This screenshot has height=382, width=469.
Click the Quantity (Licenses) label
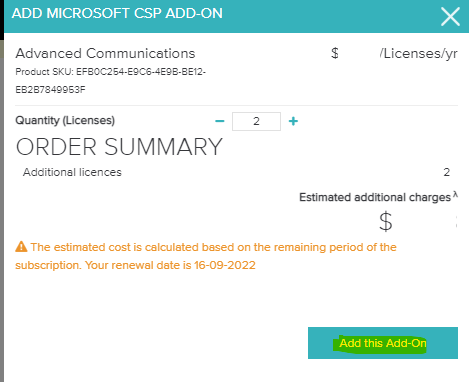pos(65,120)
